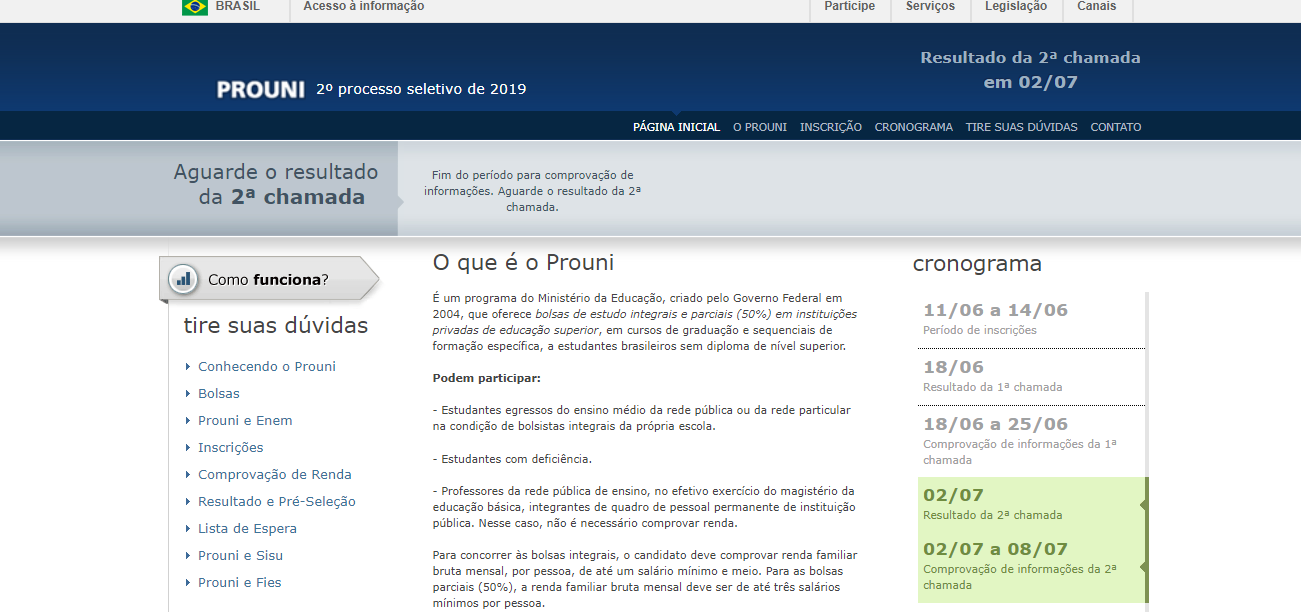Open the BRASIL portal link
Image resolution: width=1301 pixels, height=612 pixels.
(x=237, y=6)
